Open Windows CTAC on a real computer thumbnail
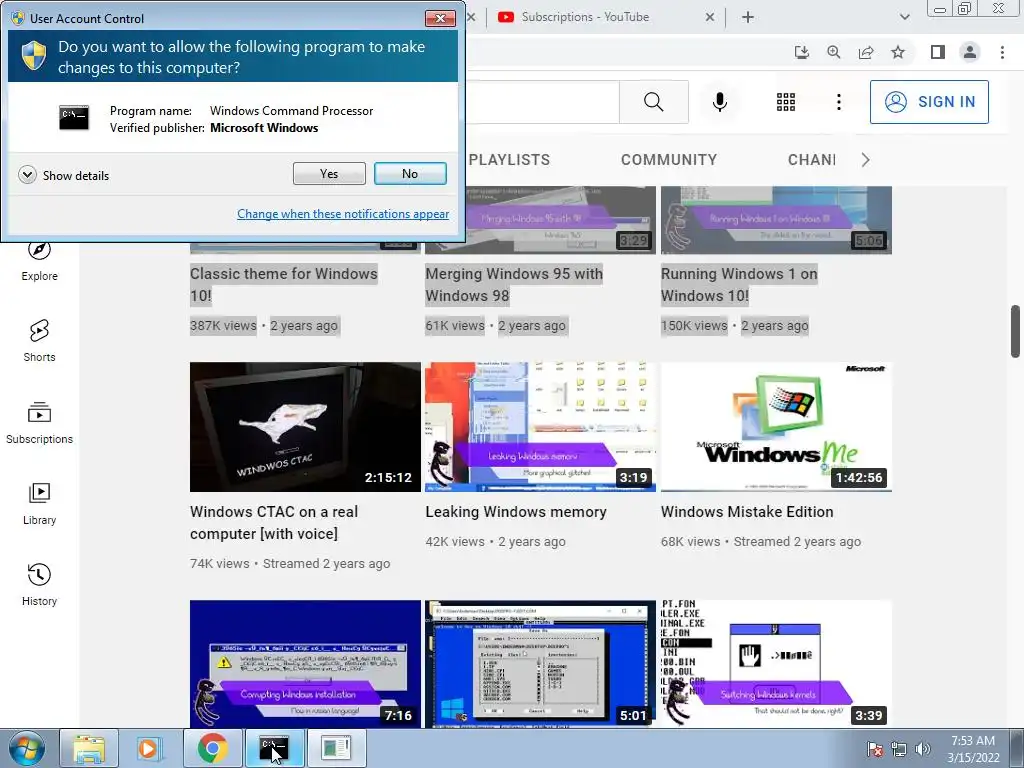Viewport: 1024px width, 768px height. click(305, 427)
